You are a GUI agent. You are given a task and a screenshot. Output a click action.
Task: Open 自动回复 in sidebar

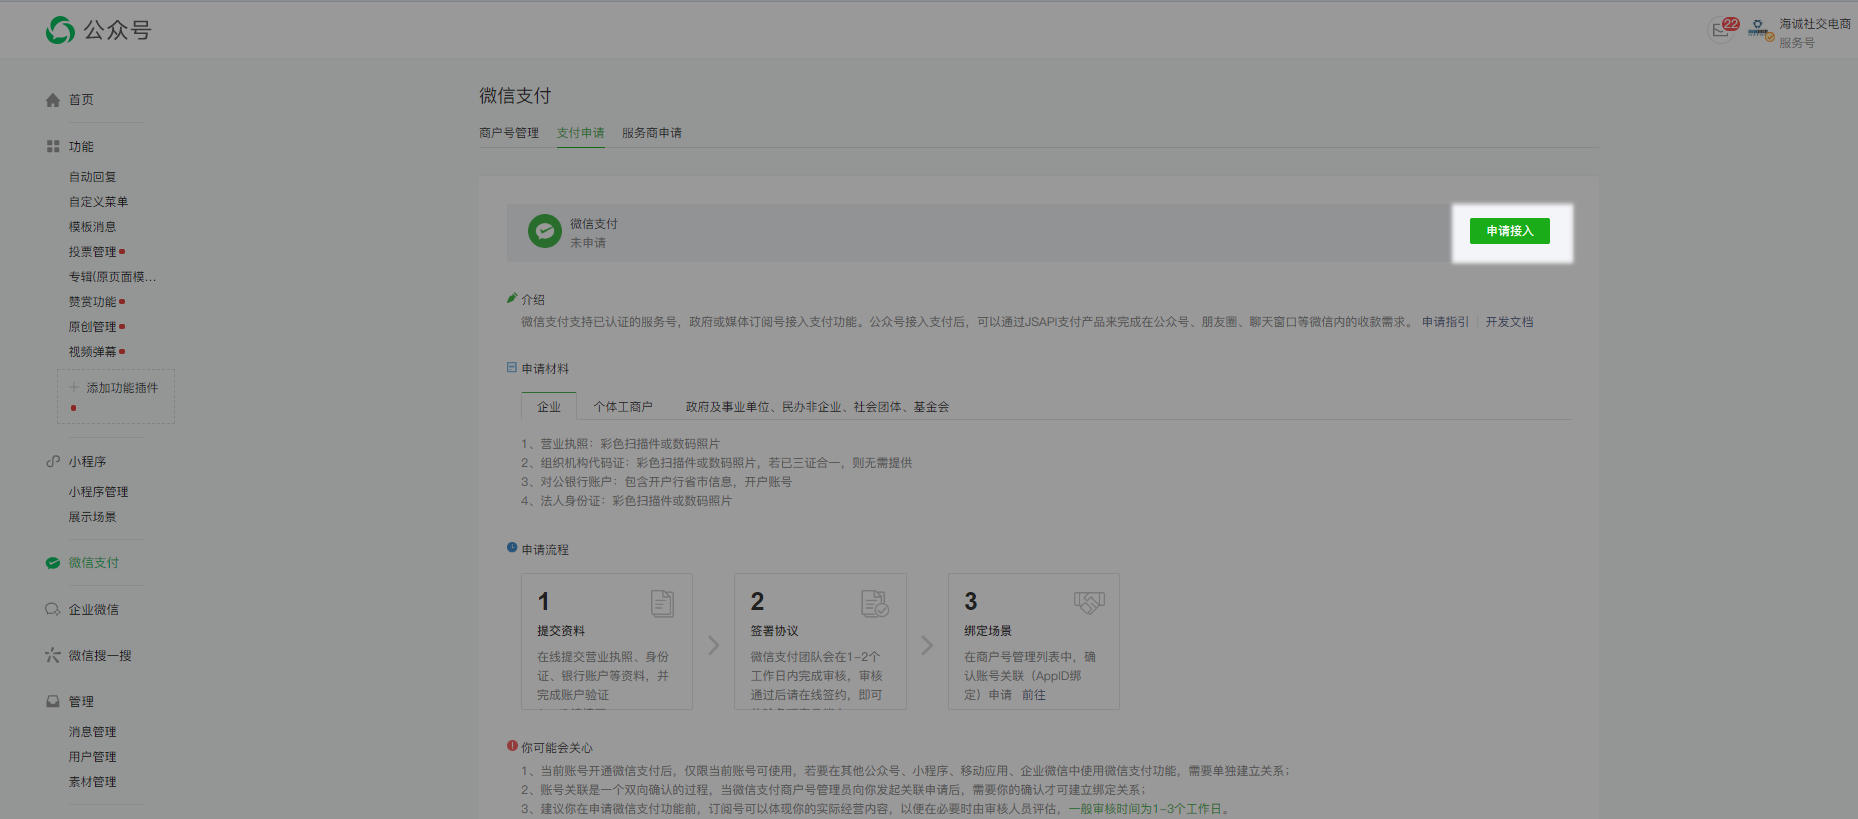coord(92,177)
